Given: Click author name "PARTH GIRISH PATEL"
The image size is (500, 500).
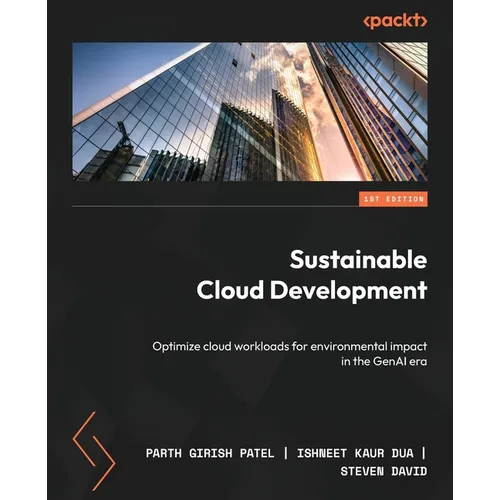Looking at the screenshot, I should [210, 453].
